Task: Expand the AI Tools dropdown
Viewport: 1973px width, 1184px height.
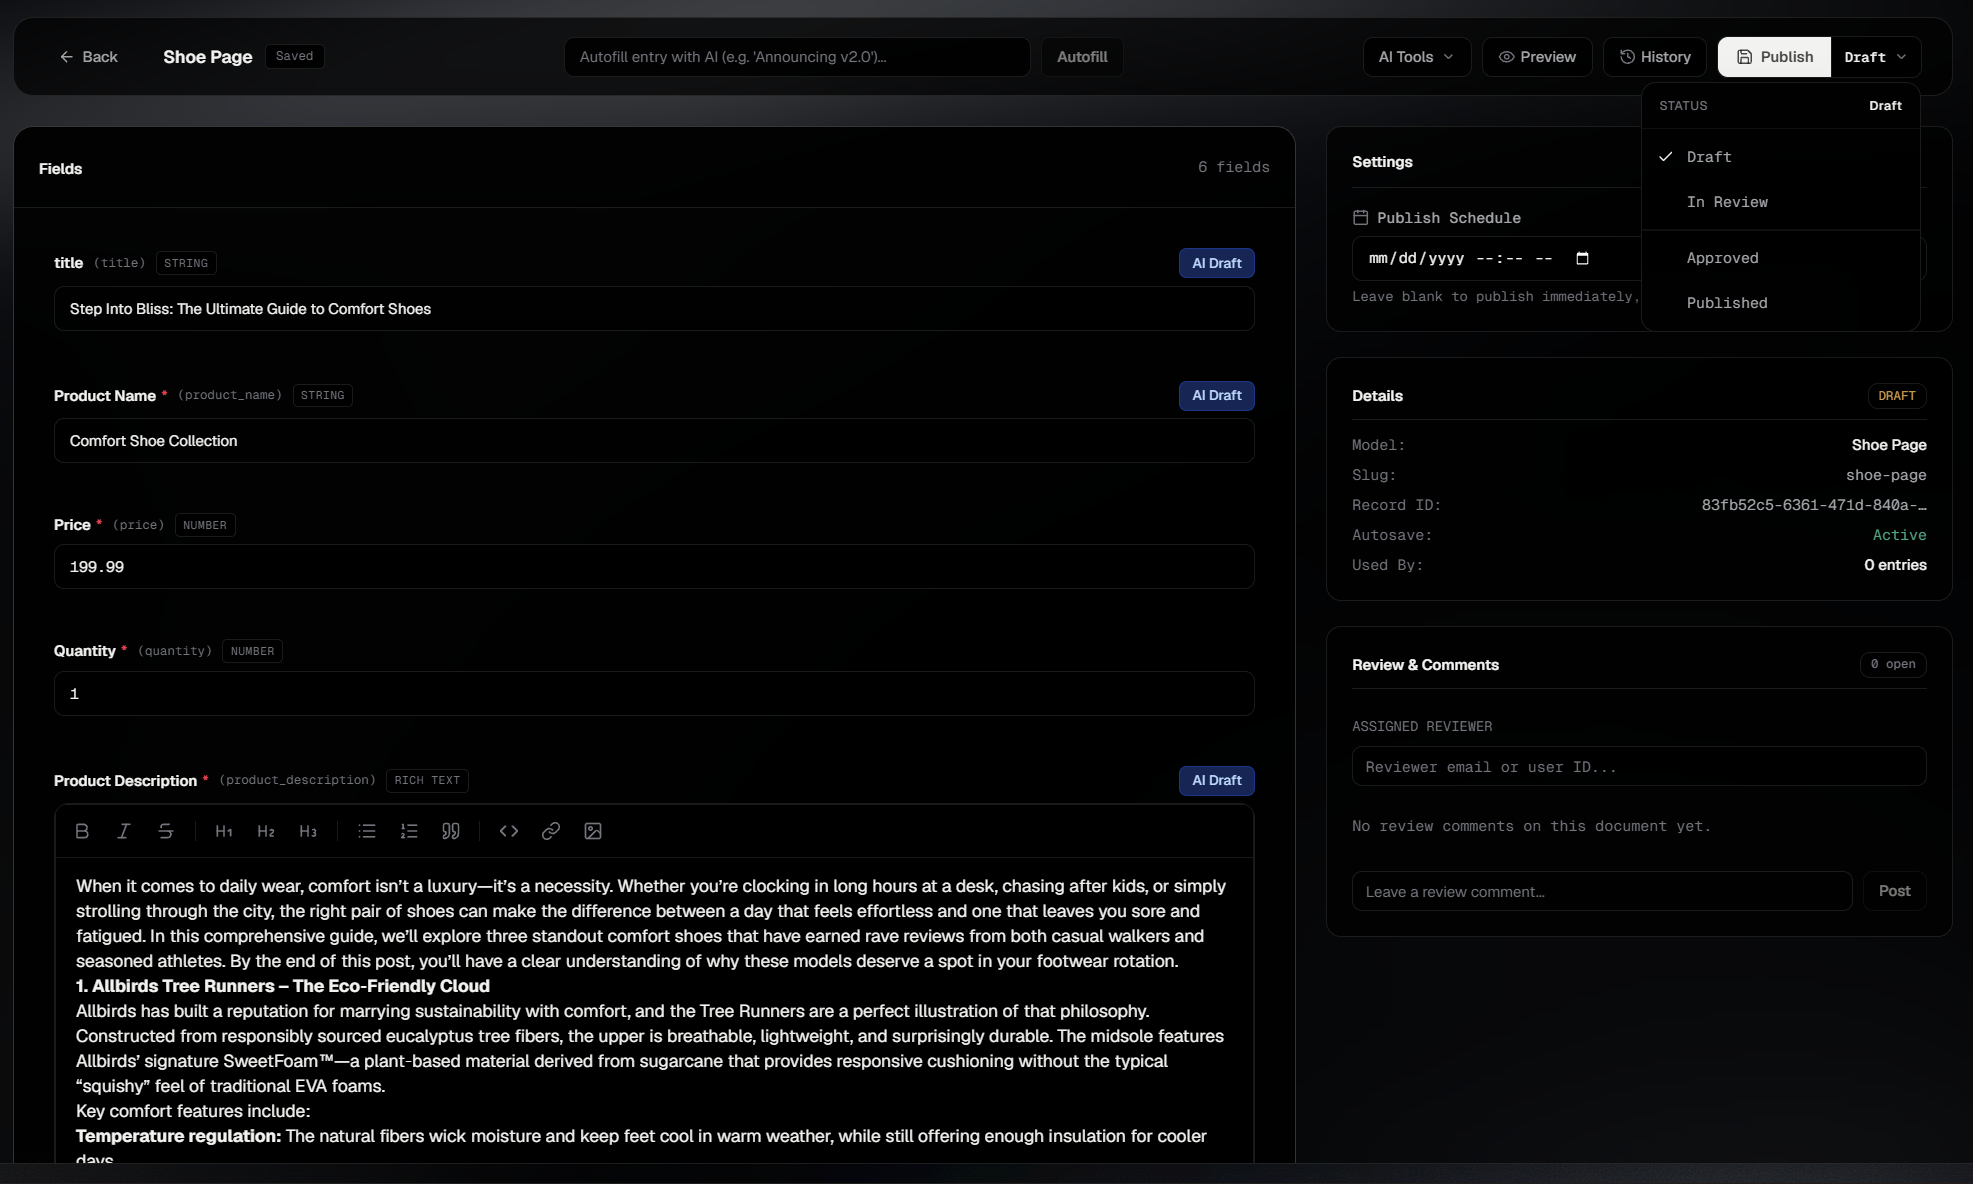Action: tap(1416, 57)
